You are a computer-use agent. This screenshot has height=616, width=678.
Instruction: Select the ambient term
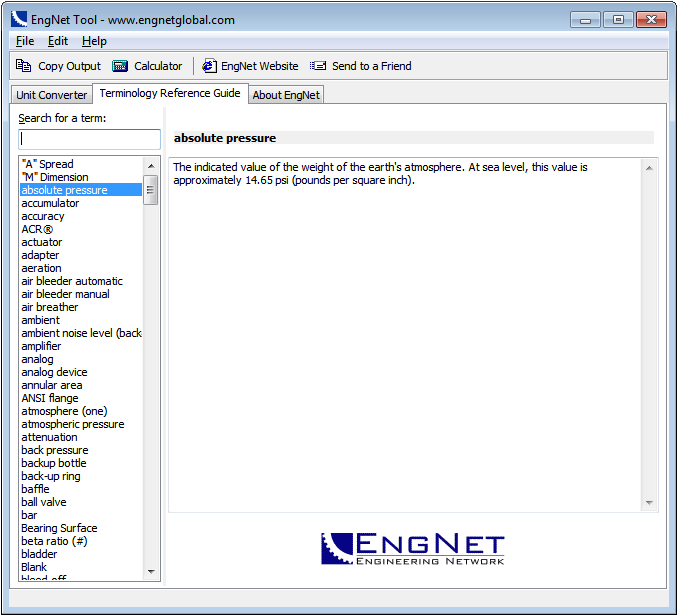pyautogui.click(x=81, y=320)
